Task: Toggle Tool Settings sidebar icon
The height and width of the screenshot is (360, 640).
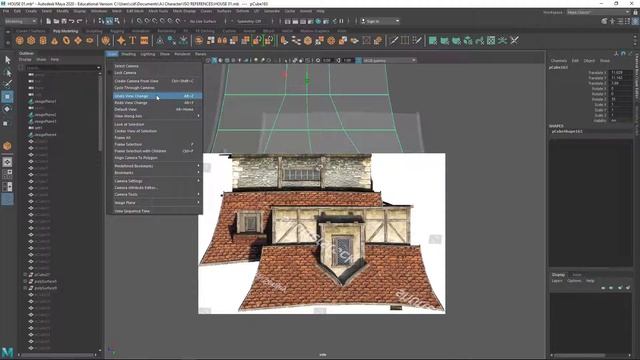Action: point(628,21)
